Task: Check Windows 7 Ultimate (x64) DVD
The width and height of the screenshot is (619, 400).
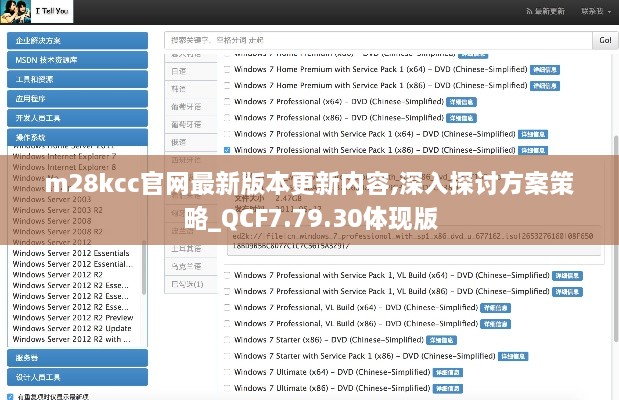Action: pos(227,372)
